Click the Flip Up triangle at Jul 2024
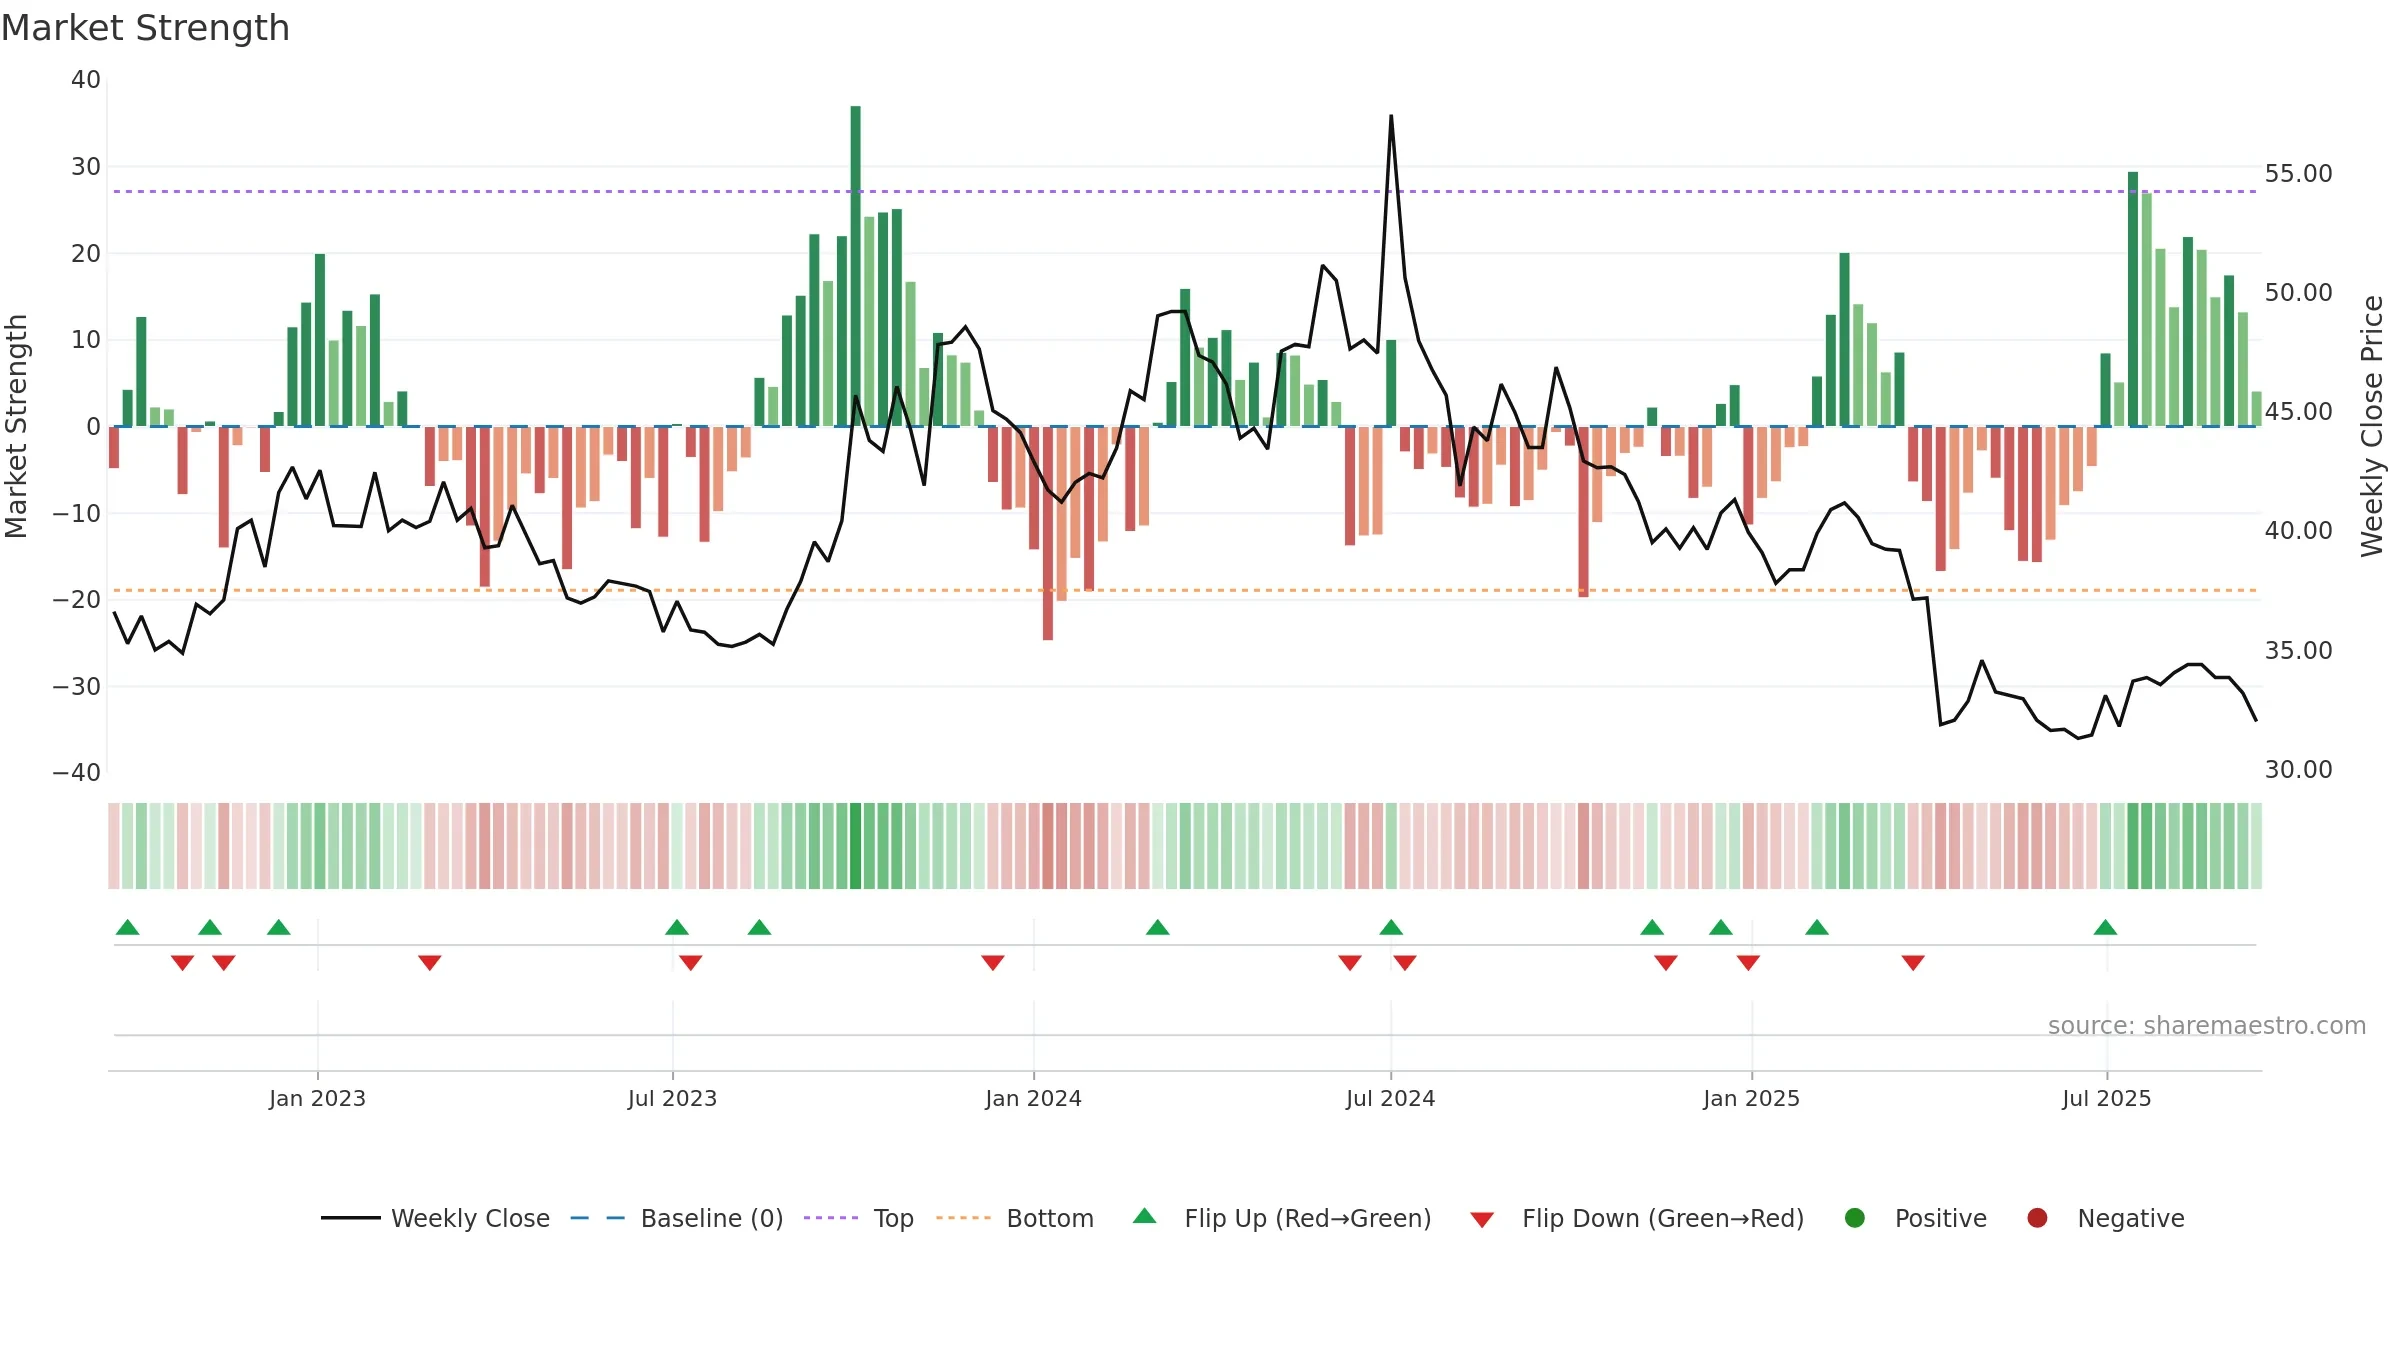The height and width of the screenshot is (1350, 2400). pos(1391,927)
